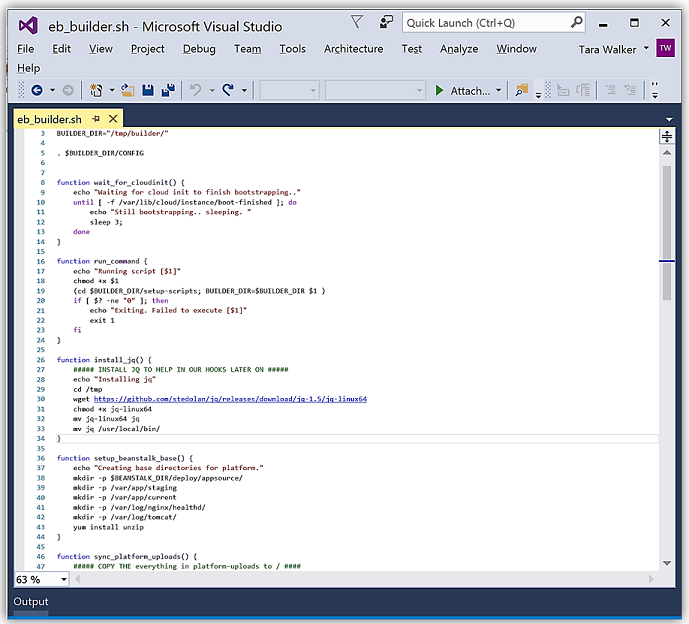The image size is (689, 624).
Task: Open the Tara Walker account dropdown
Action: coord(646,48)
